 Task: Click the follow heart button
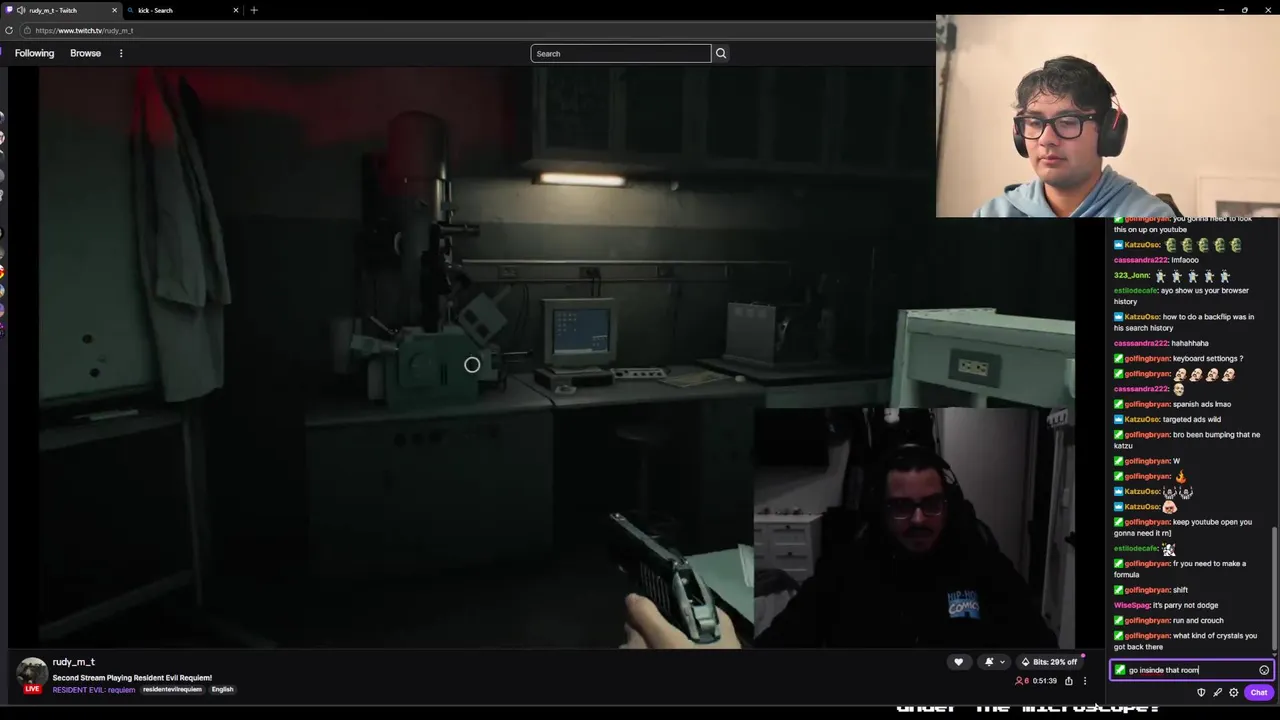coord(958,662)
